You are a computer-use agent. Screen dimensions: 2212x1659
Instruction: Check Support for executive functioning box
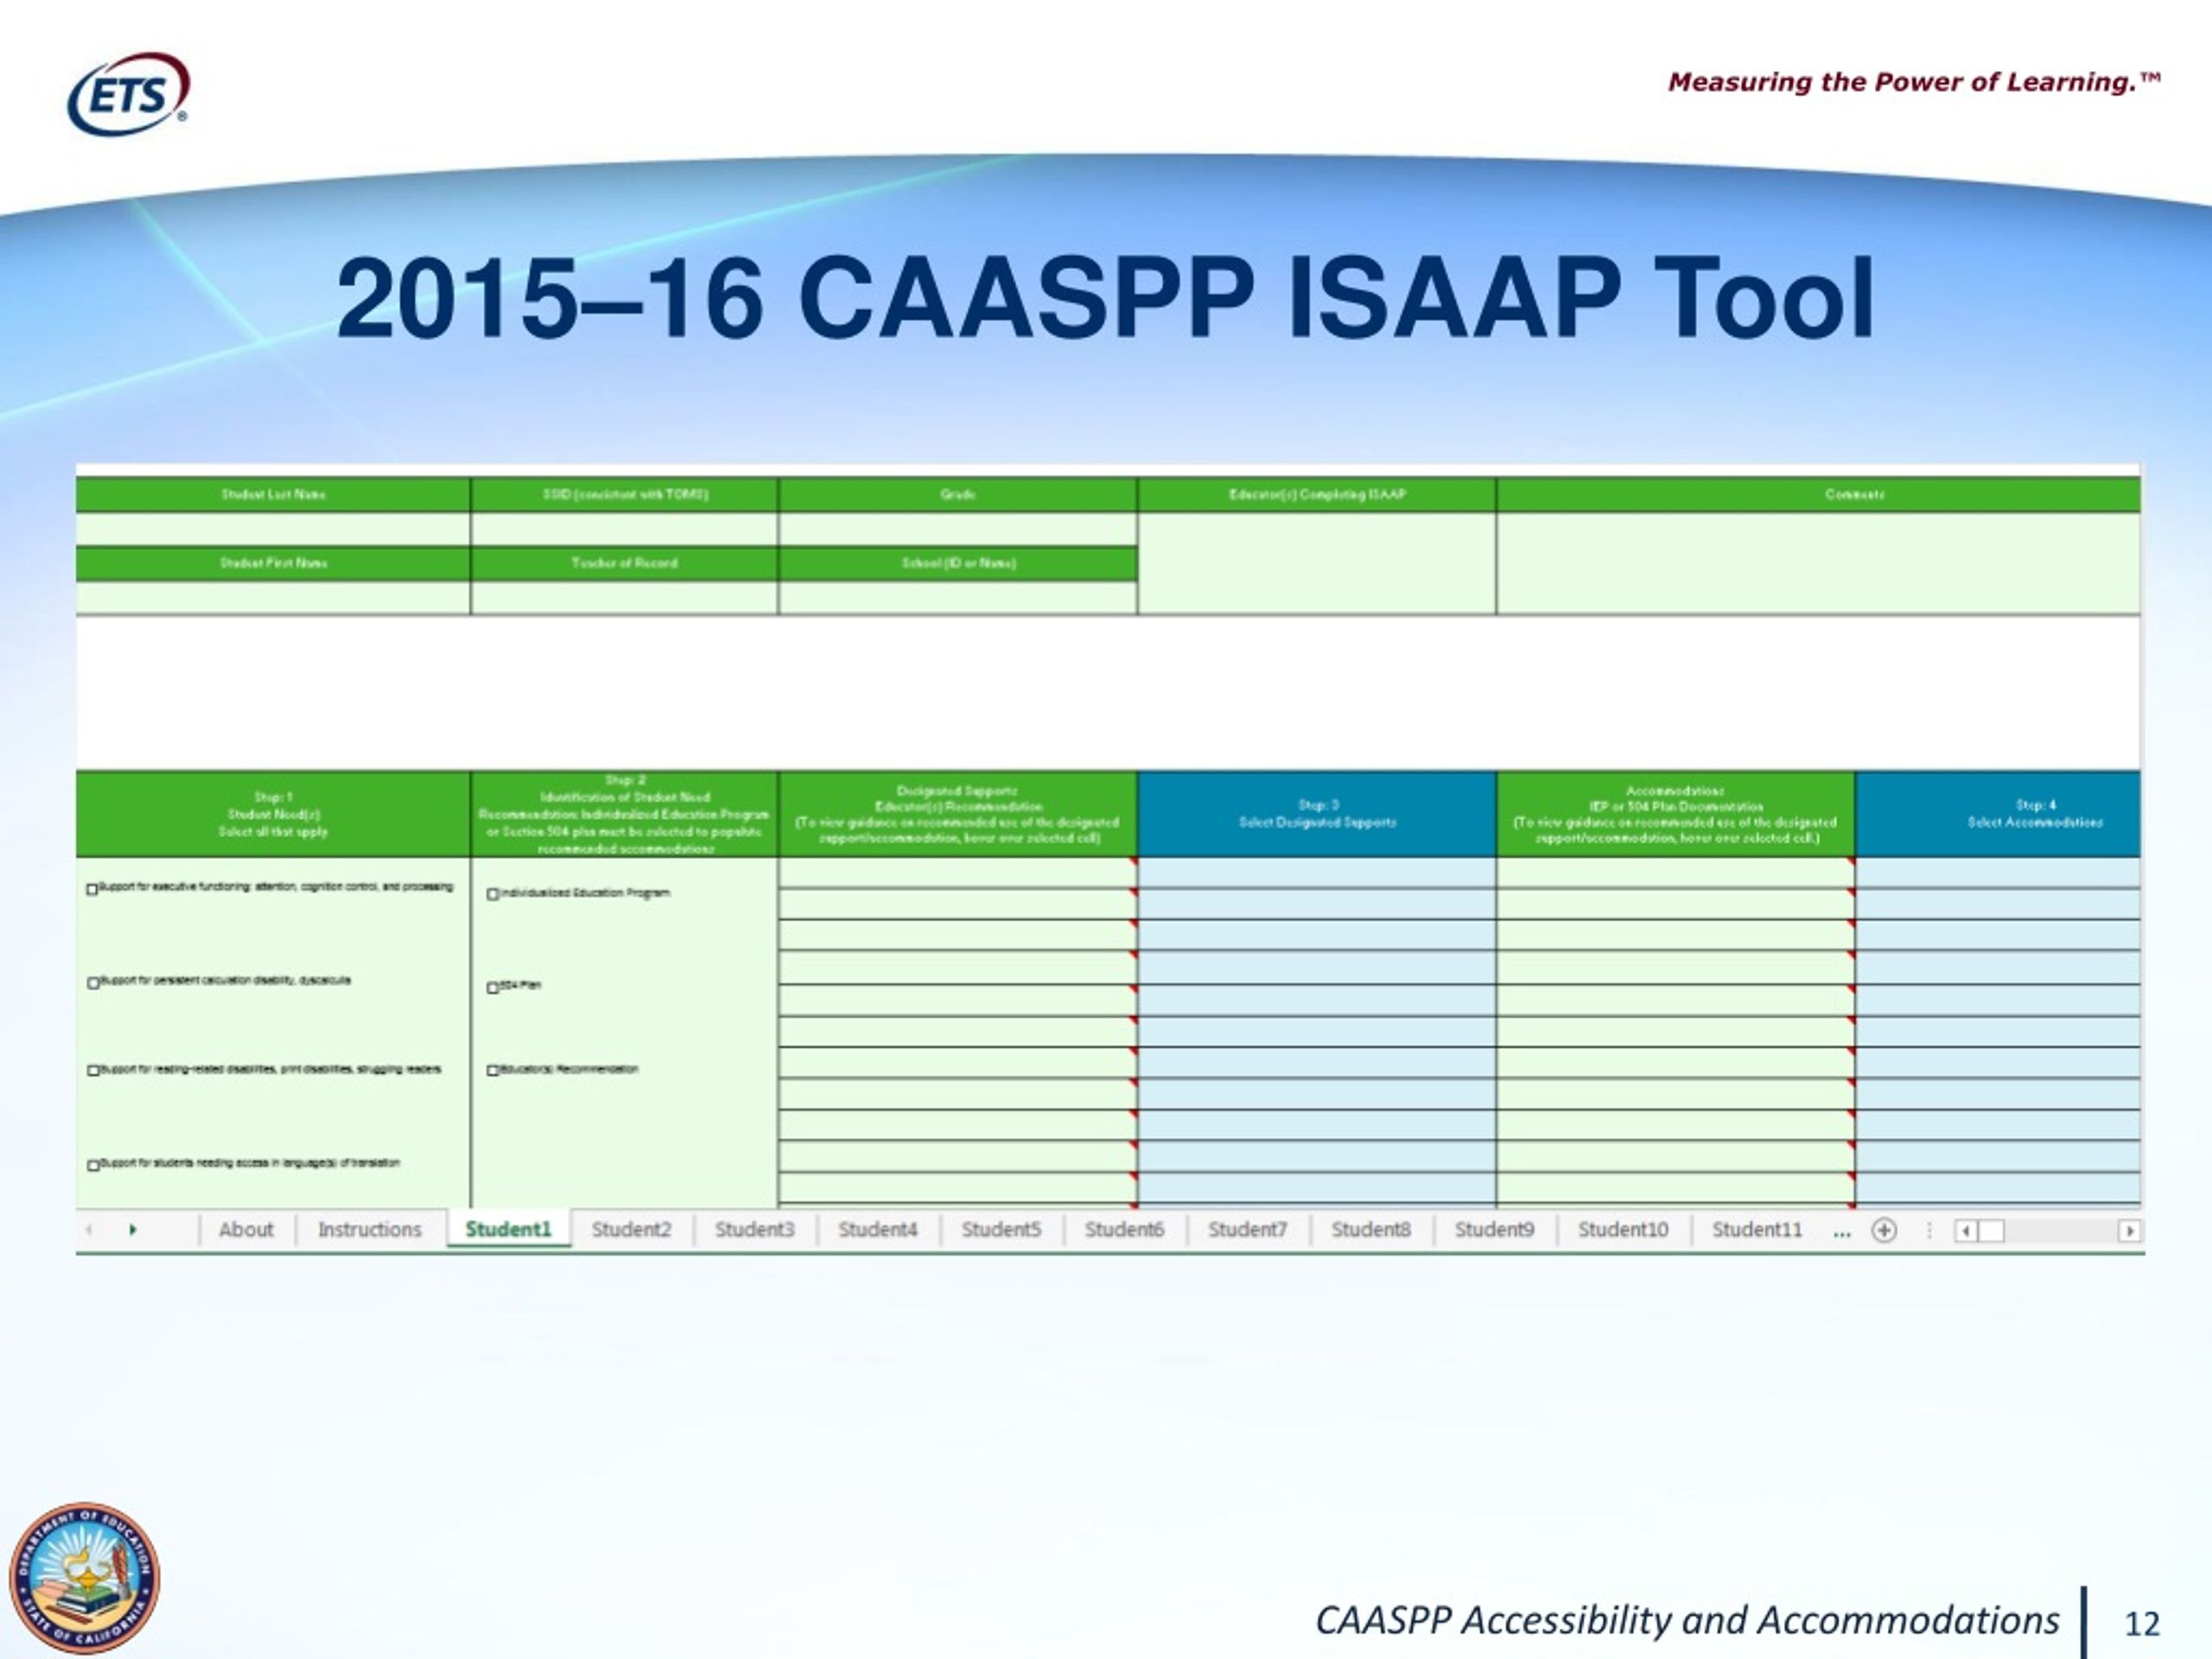(92, 889)
